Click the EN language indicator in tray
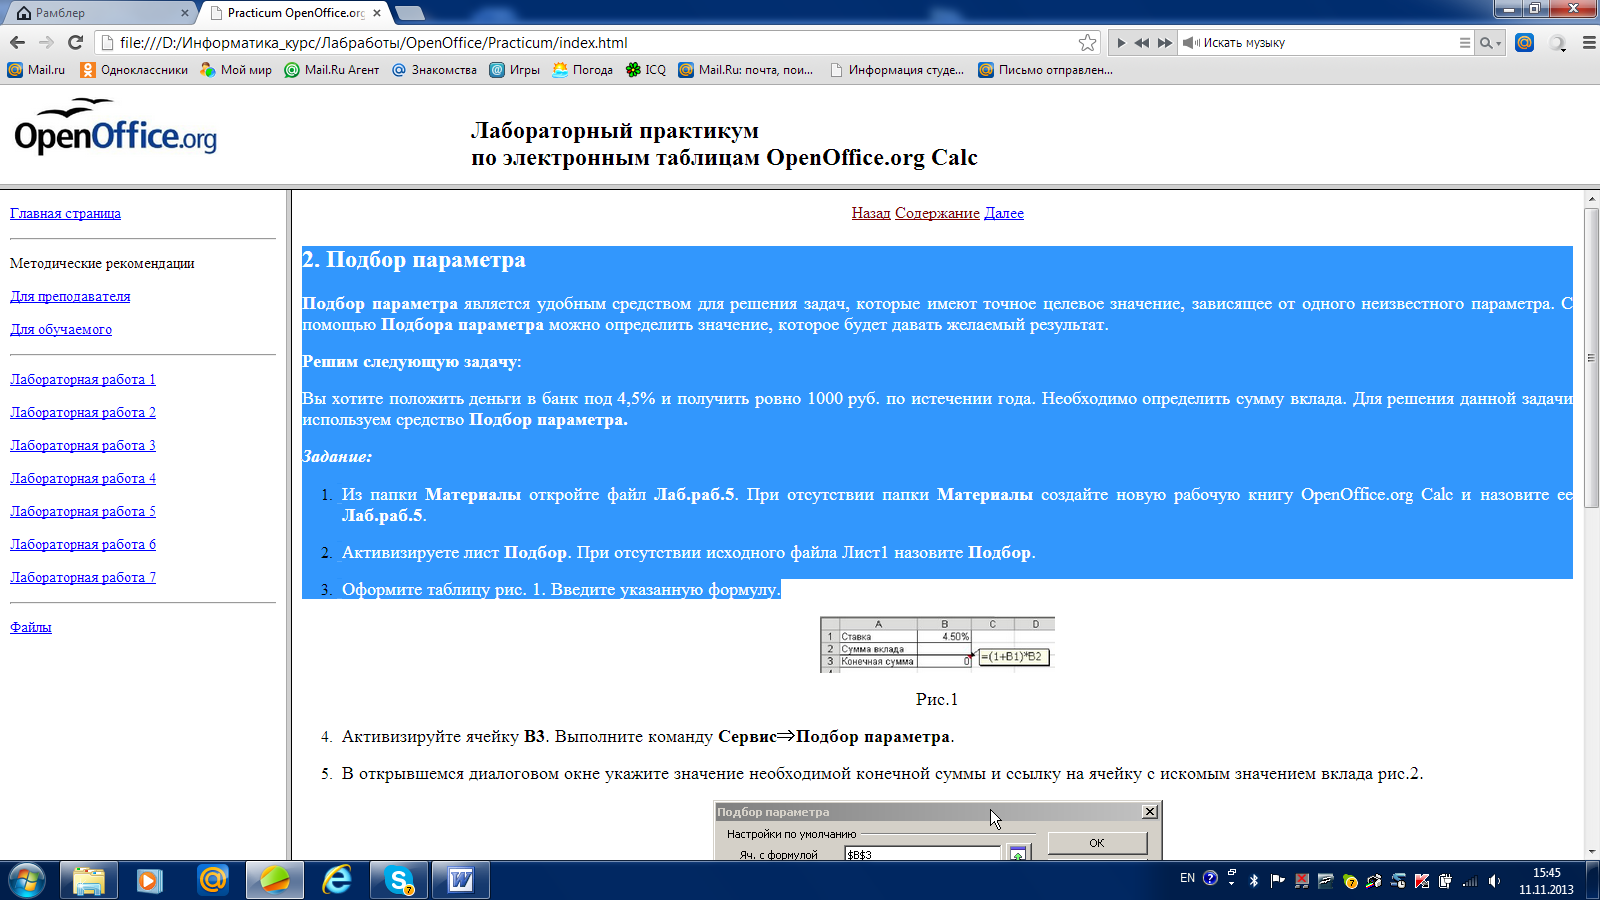 click(x=1187, y=878)
